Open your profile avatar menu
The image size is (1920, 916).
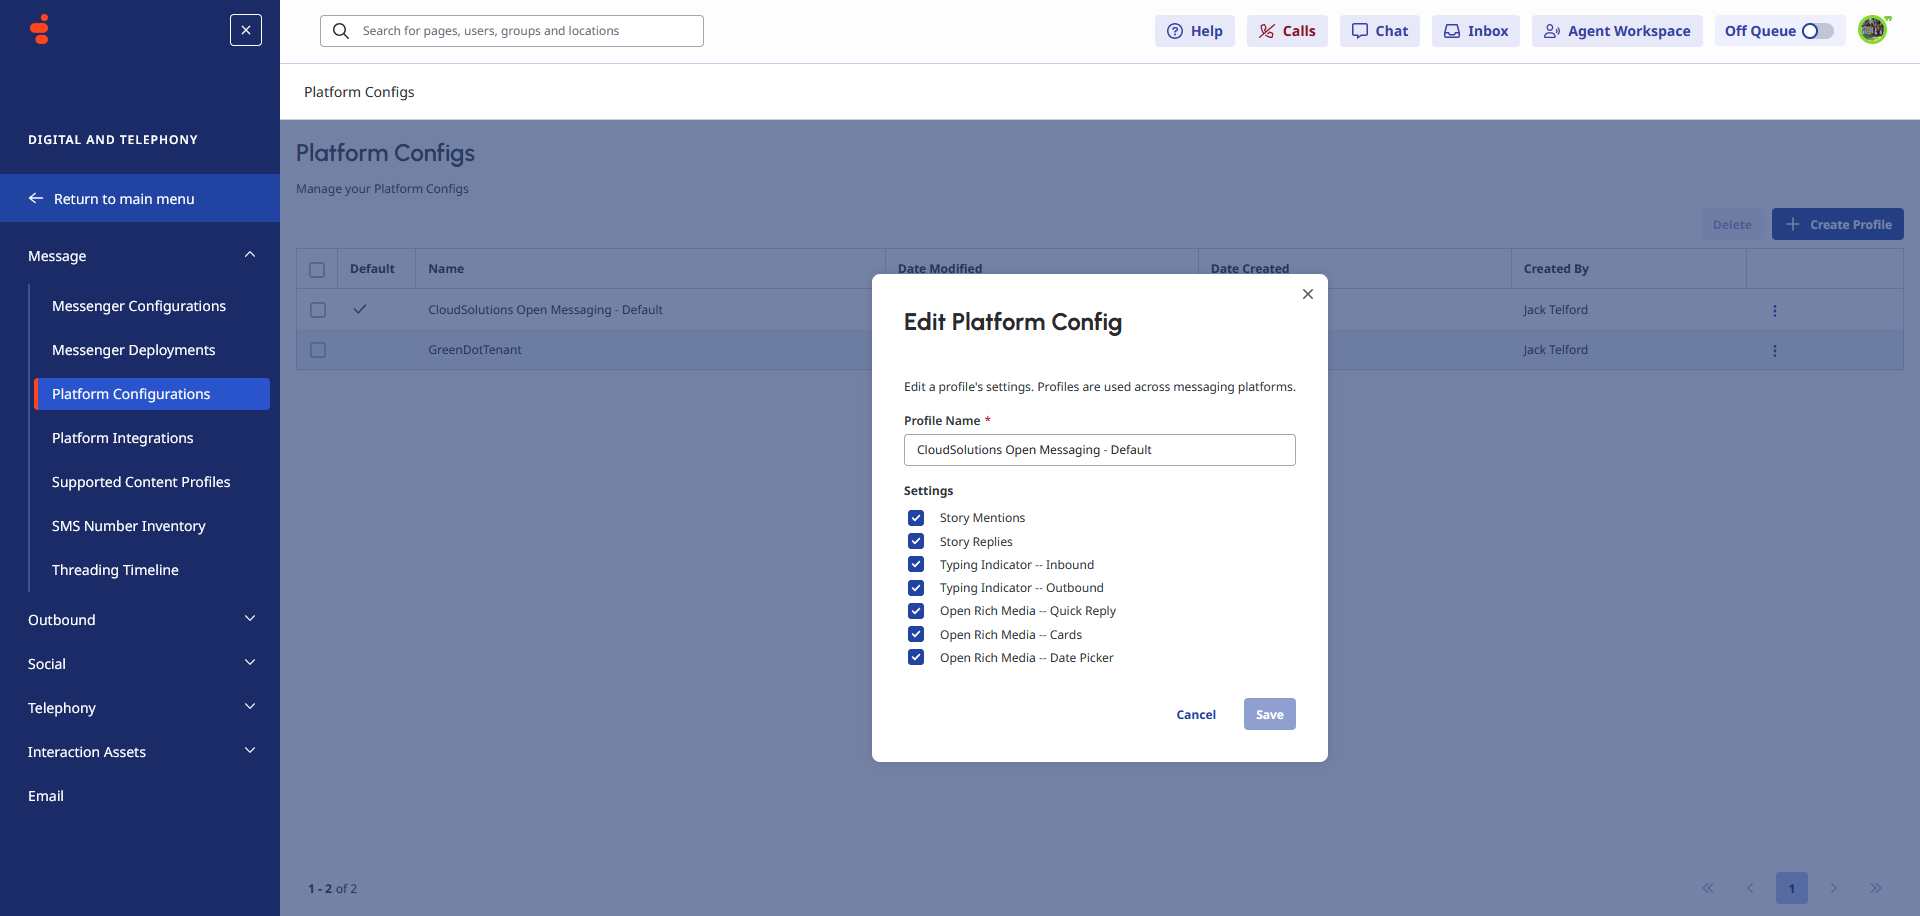pos(1874,29)
